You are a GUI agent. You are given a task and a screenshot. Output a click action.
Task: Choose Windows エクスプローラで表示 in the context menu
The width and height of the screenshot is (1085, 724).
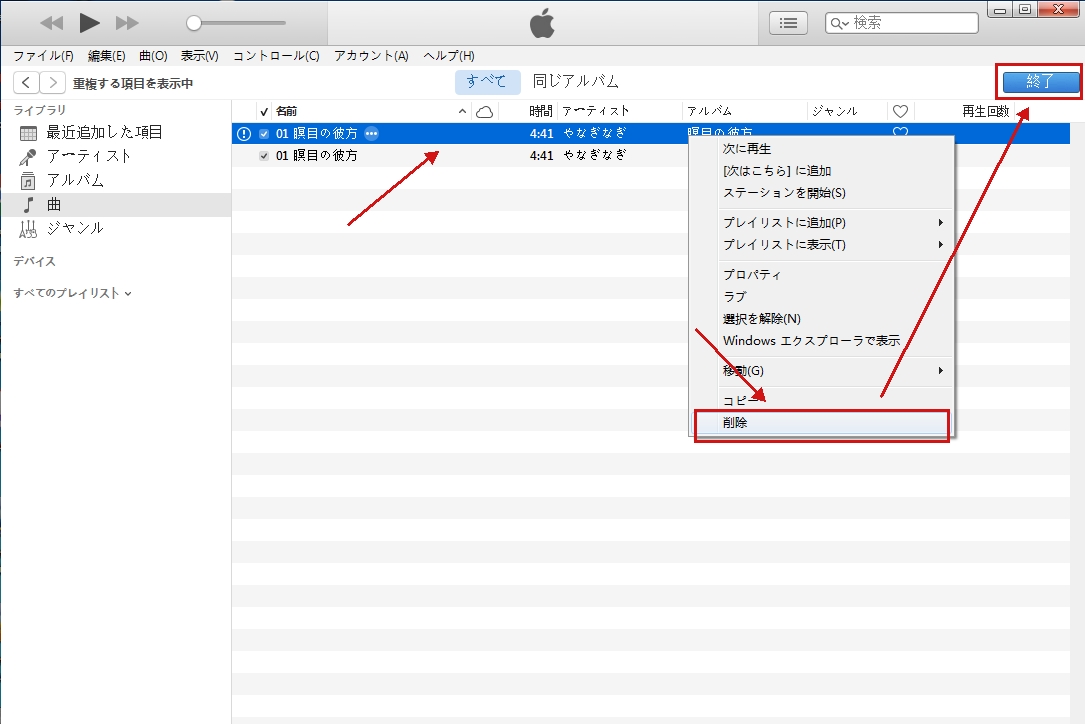click(812, 341)
